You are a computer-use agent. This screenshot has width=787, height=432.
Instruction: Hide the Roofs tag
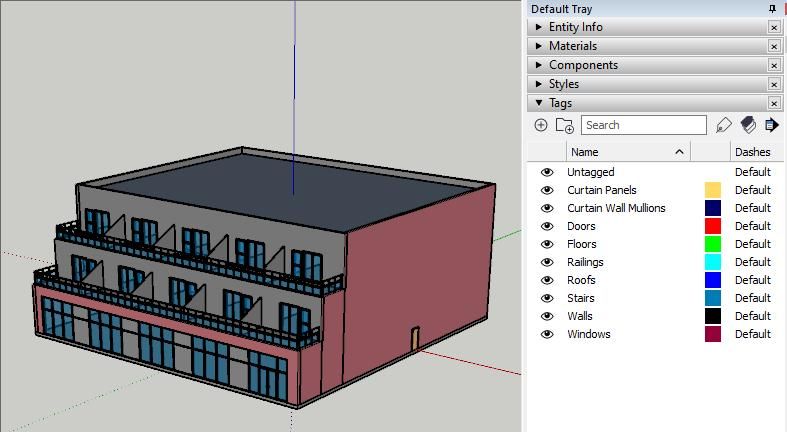pos(547,280)
